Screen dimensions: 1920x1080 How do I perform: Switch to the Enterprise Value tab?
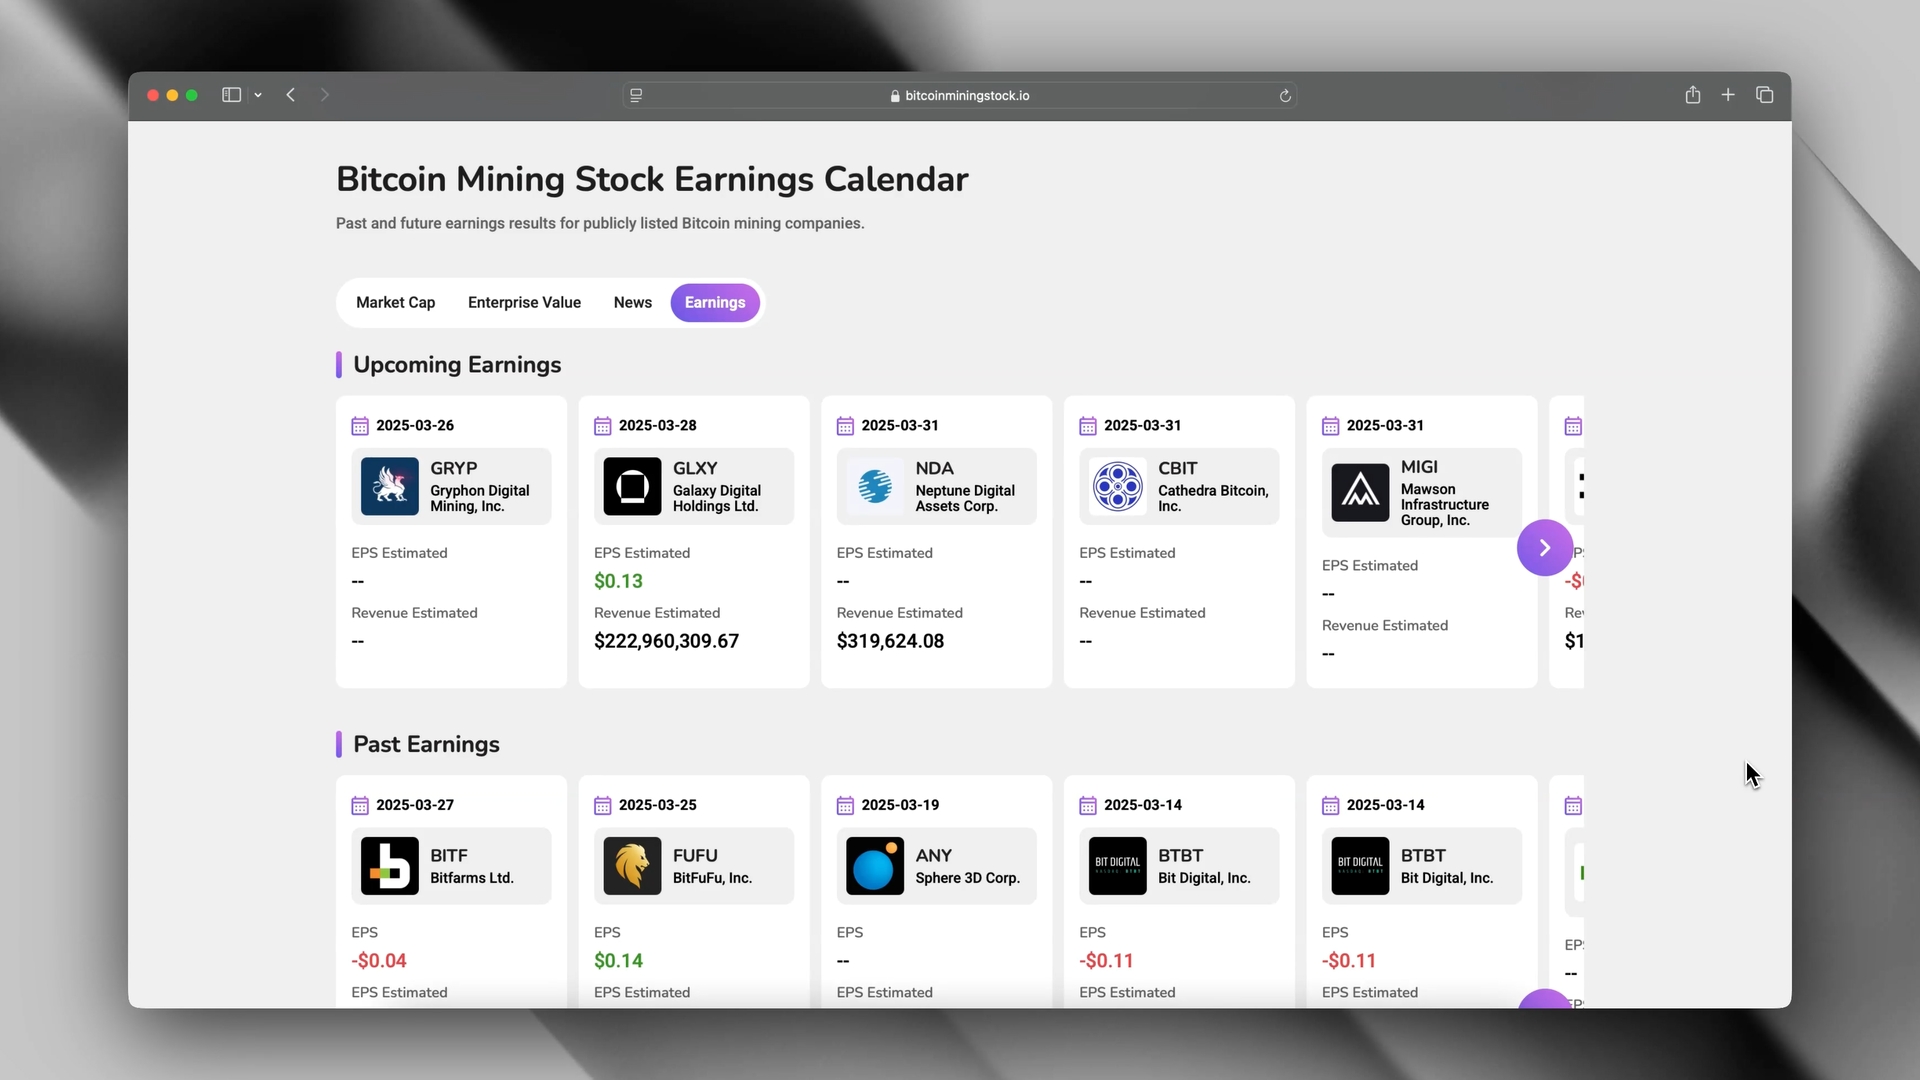pyautogui.click(x=524, y=303)
